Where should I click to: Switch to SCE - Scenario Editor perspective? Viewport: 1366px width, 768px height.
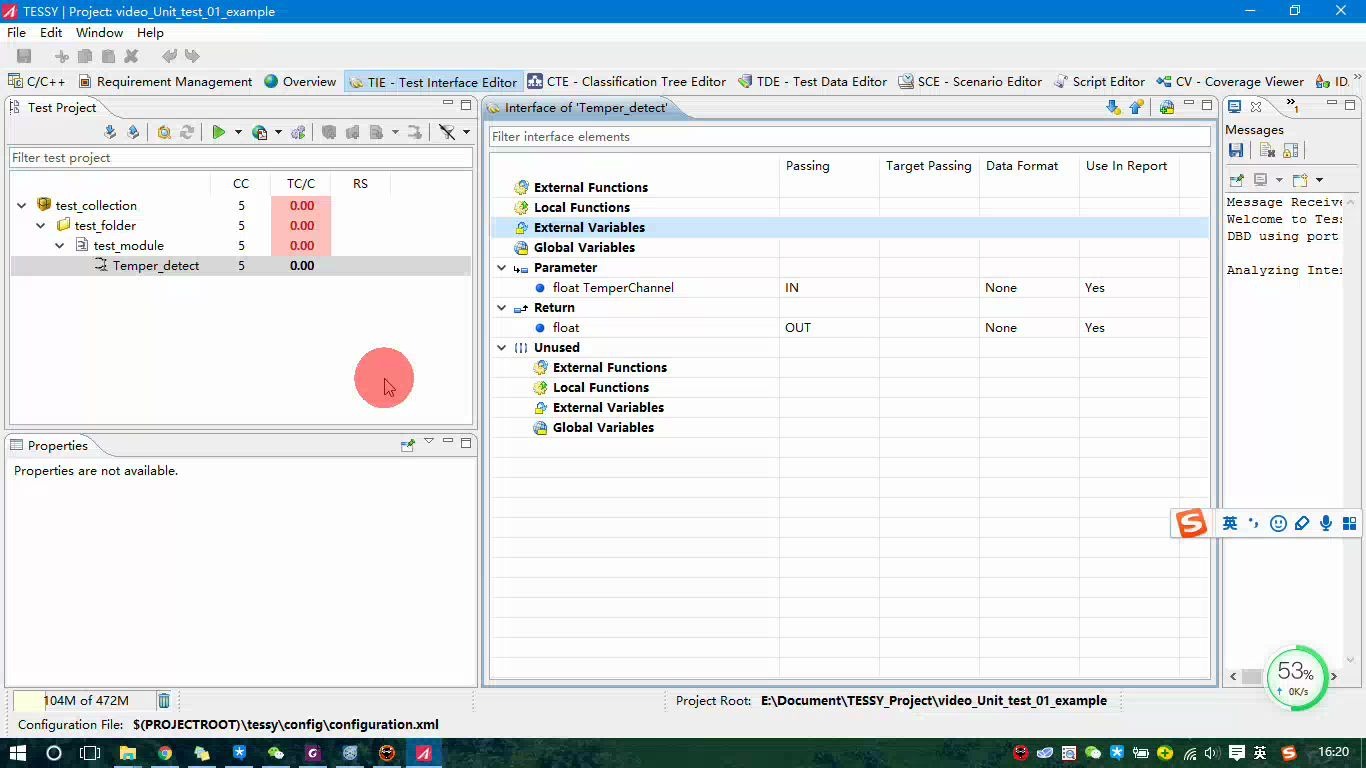[x=970, y=82]
